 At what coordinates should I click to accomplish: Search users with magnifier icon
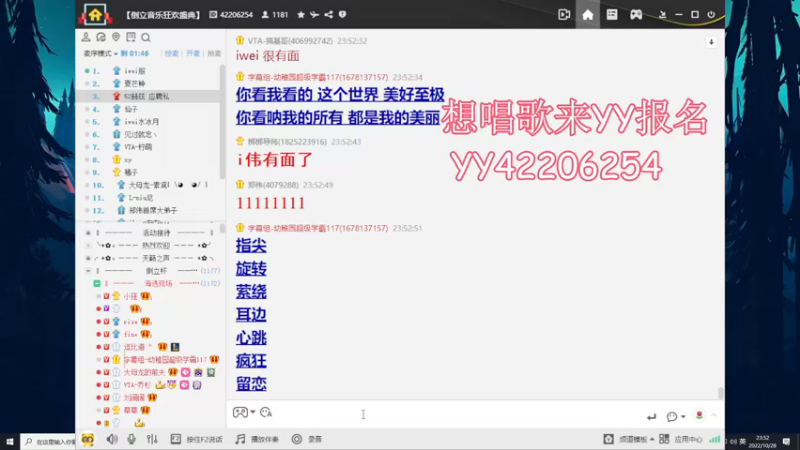[x=146, y=37]
